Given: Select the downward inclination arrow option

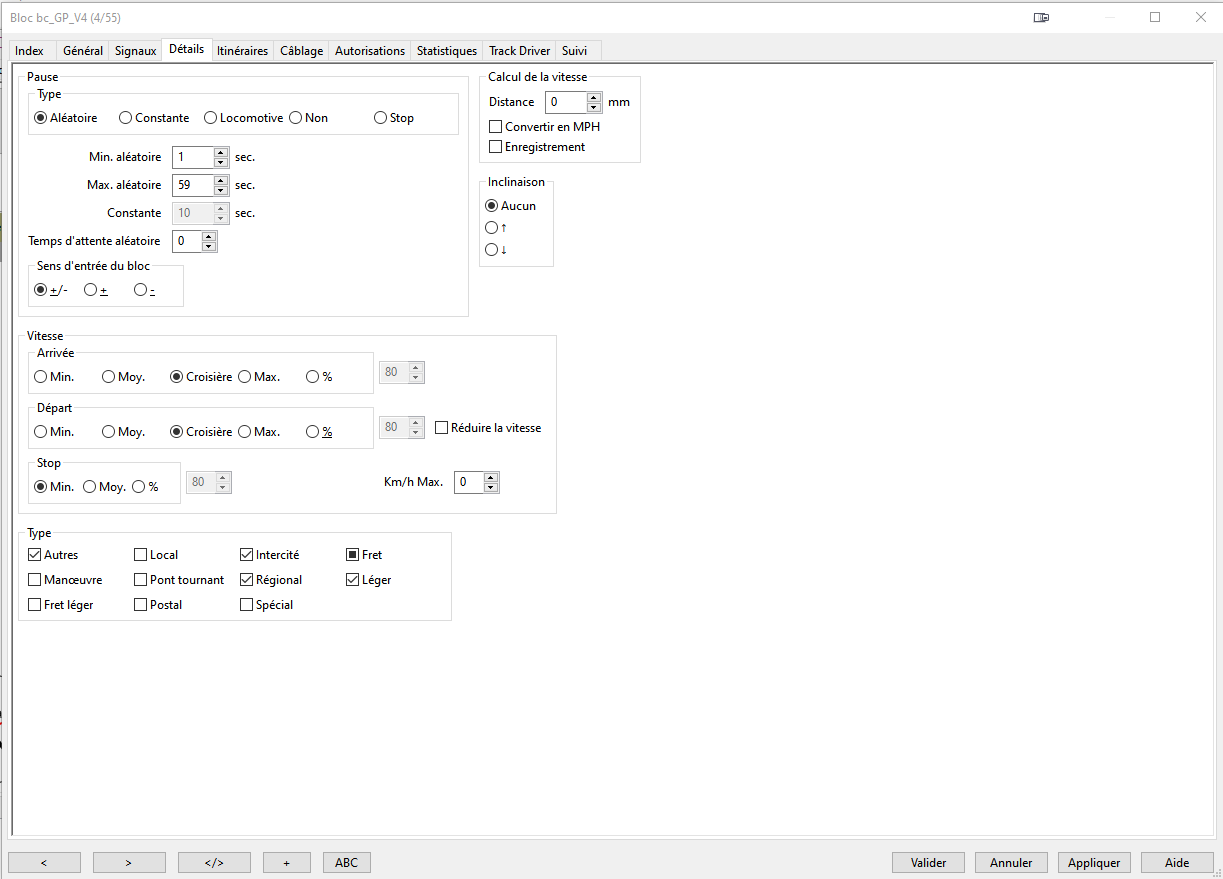Looking at the screenshot, I should click(x=491, y=250).
